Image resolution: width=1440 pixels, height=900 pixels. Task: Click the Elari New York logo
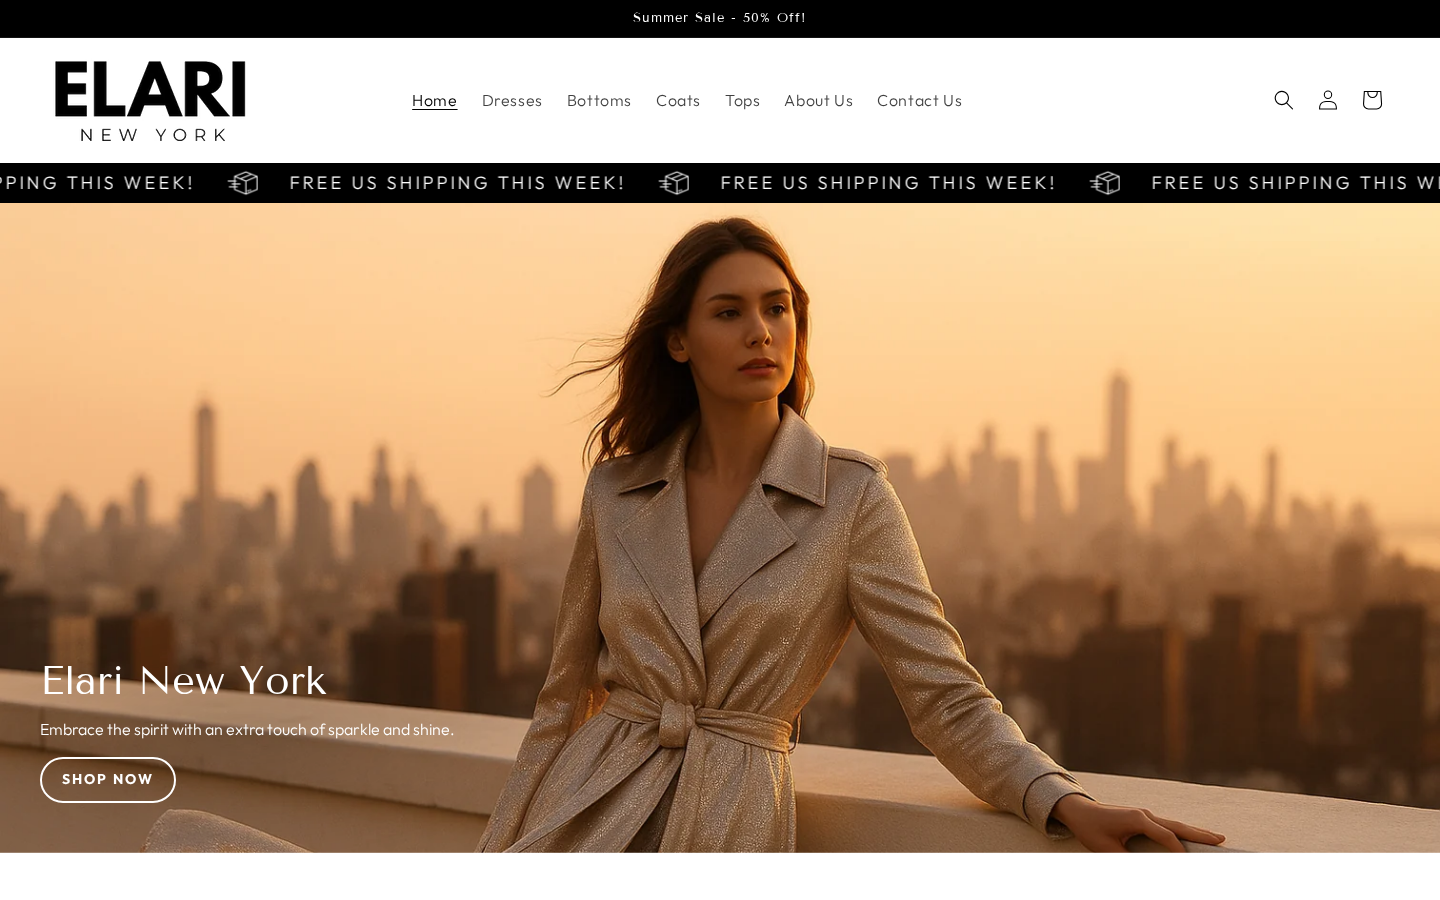click(x=150, y=100)
